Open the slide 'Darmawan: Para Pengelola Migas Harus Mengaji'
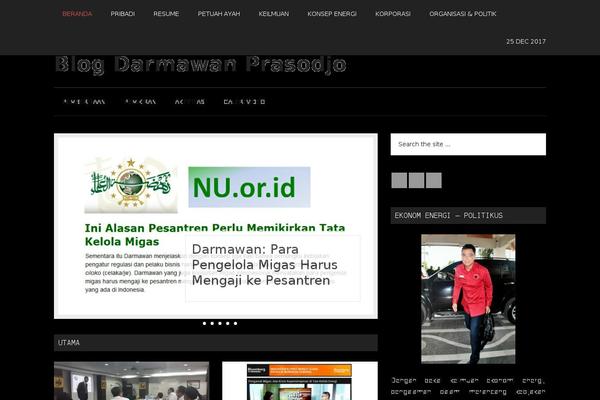The width and height of the screenshot is (600, 400). tap(264, 265)
